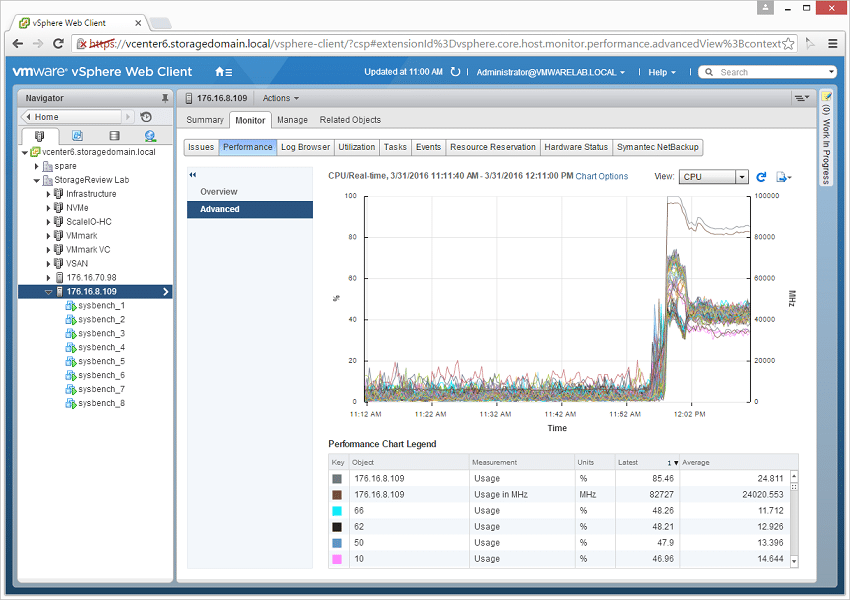850x600 pixels.
Task: Expand the Infrastructure cluster
Action: click(x=48, y=194)
